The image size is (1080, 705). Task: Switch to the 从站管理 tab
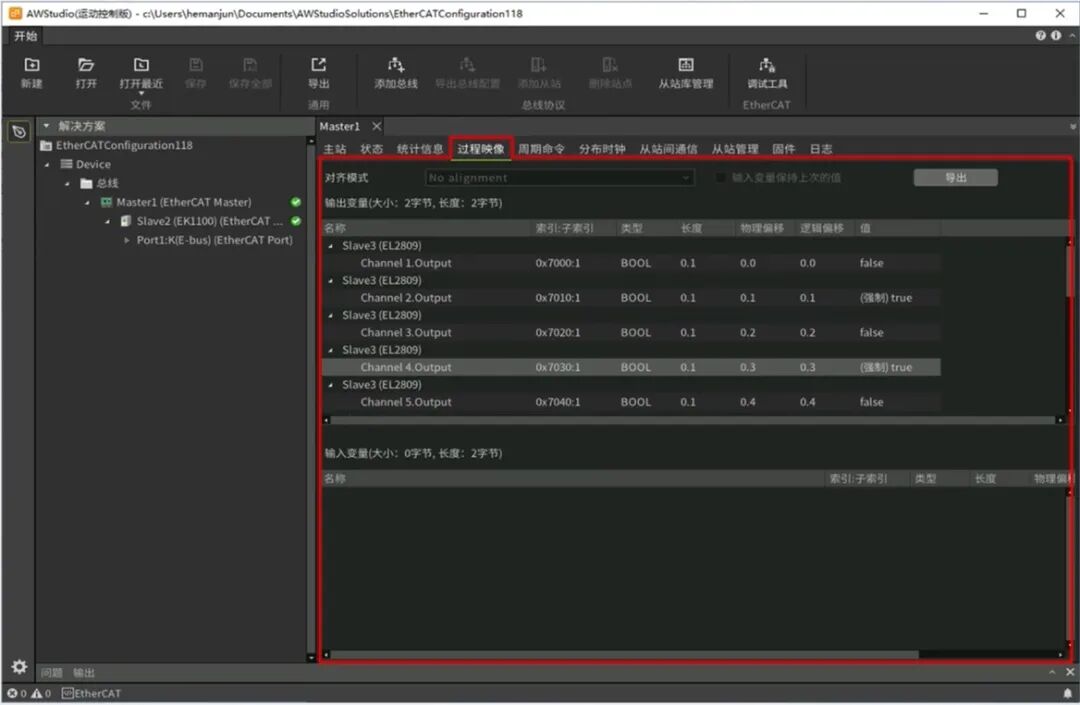[x=734, y=149]
